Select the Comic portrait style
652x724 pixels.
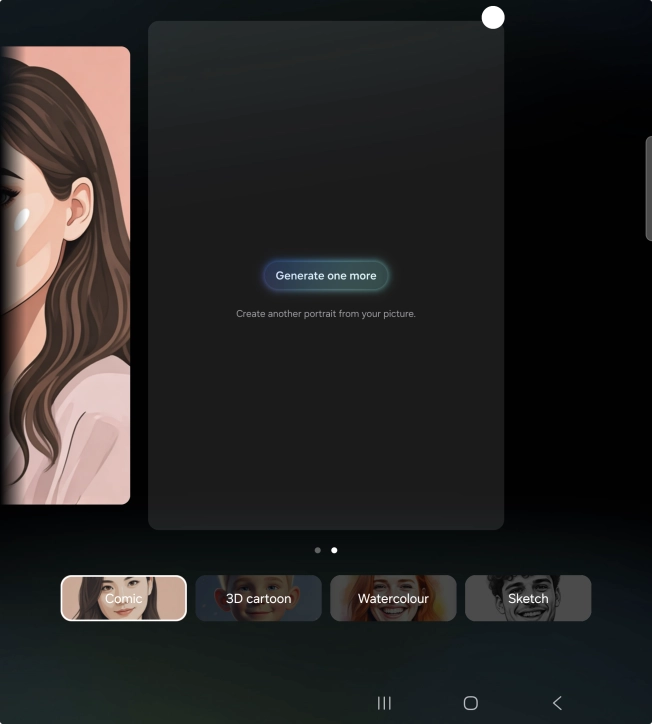[124, 598]
